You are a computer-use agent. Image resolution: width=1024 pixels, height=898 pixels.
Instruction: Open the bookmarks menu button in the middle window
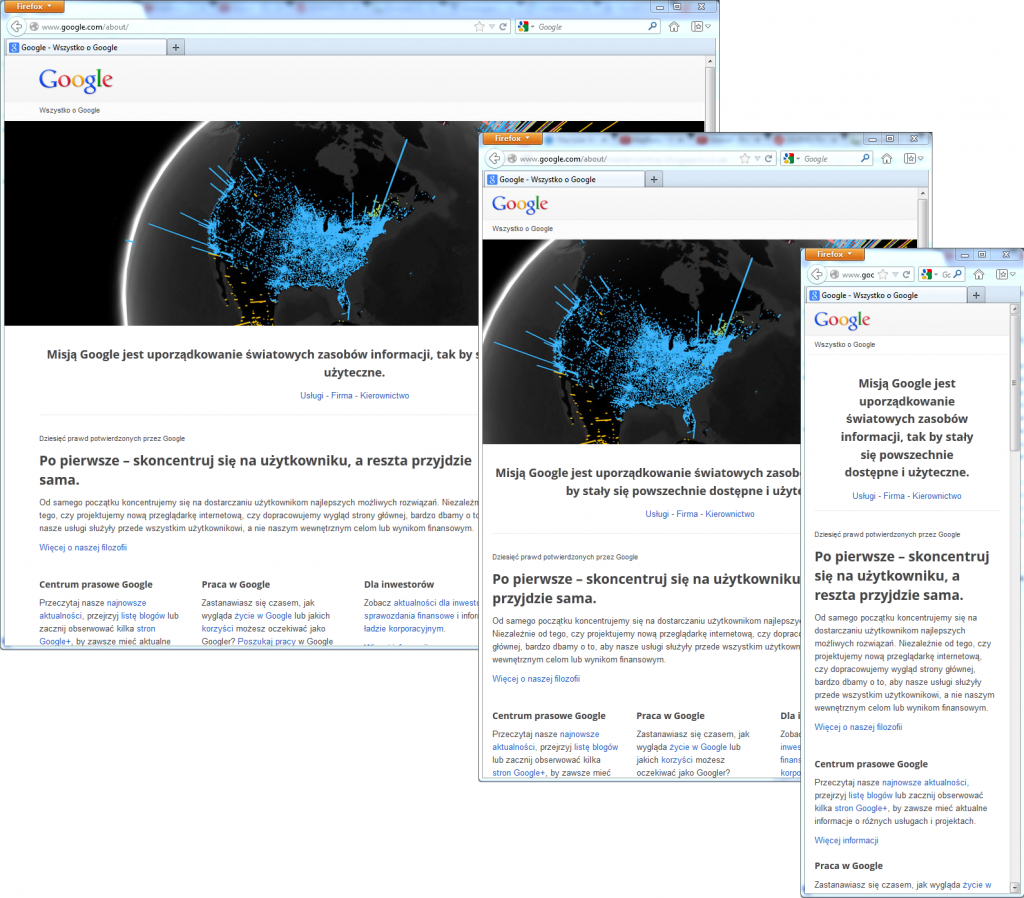point(913,159)
